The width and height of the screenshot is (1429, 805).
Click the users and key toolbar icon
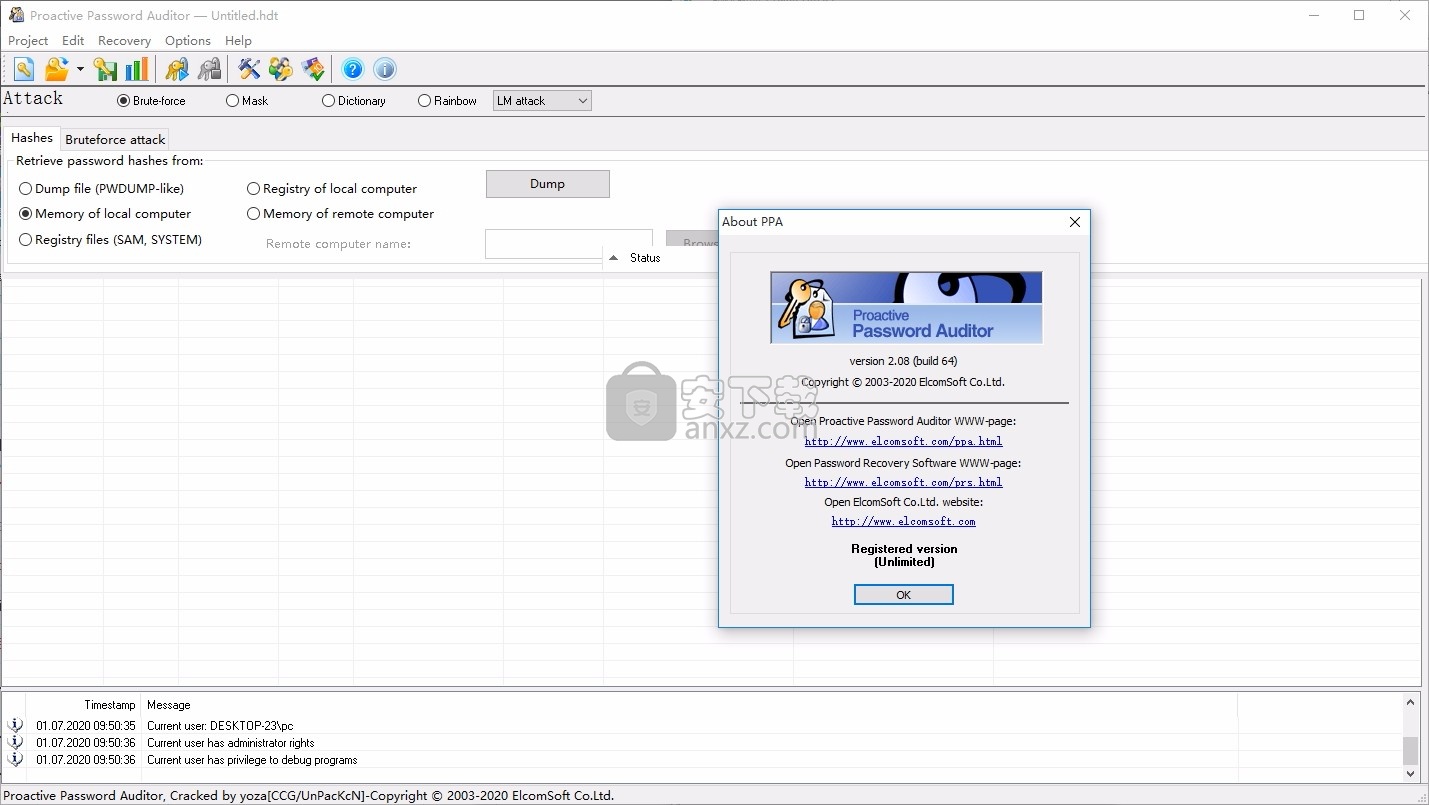pyautogui.click(x=281, y=69)
